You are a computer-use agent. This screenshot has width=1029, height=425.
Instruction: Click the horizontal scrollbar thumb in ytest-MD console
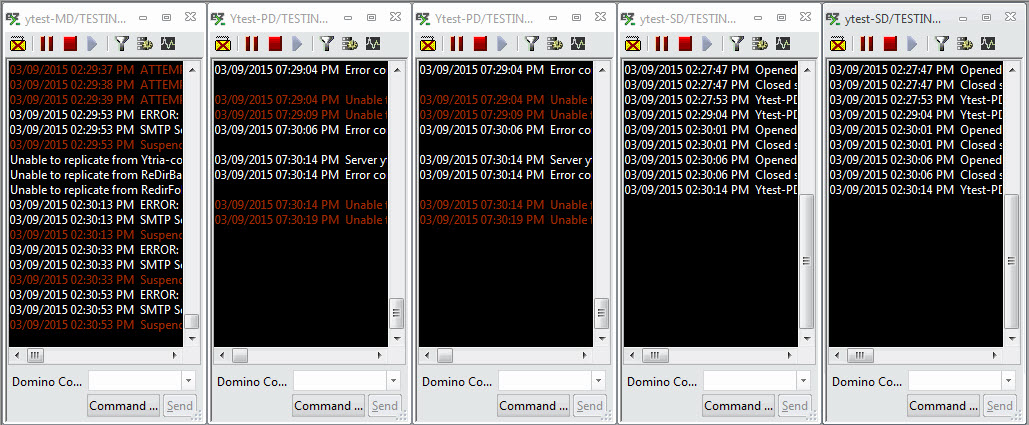[35, 355]
